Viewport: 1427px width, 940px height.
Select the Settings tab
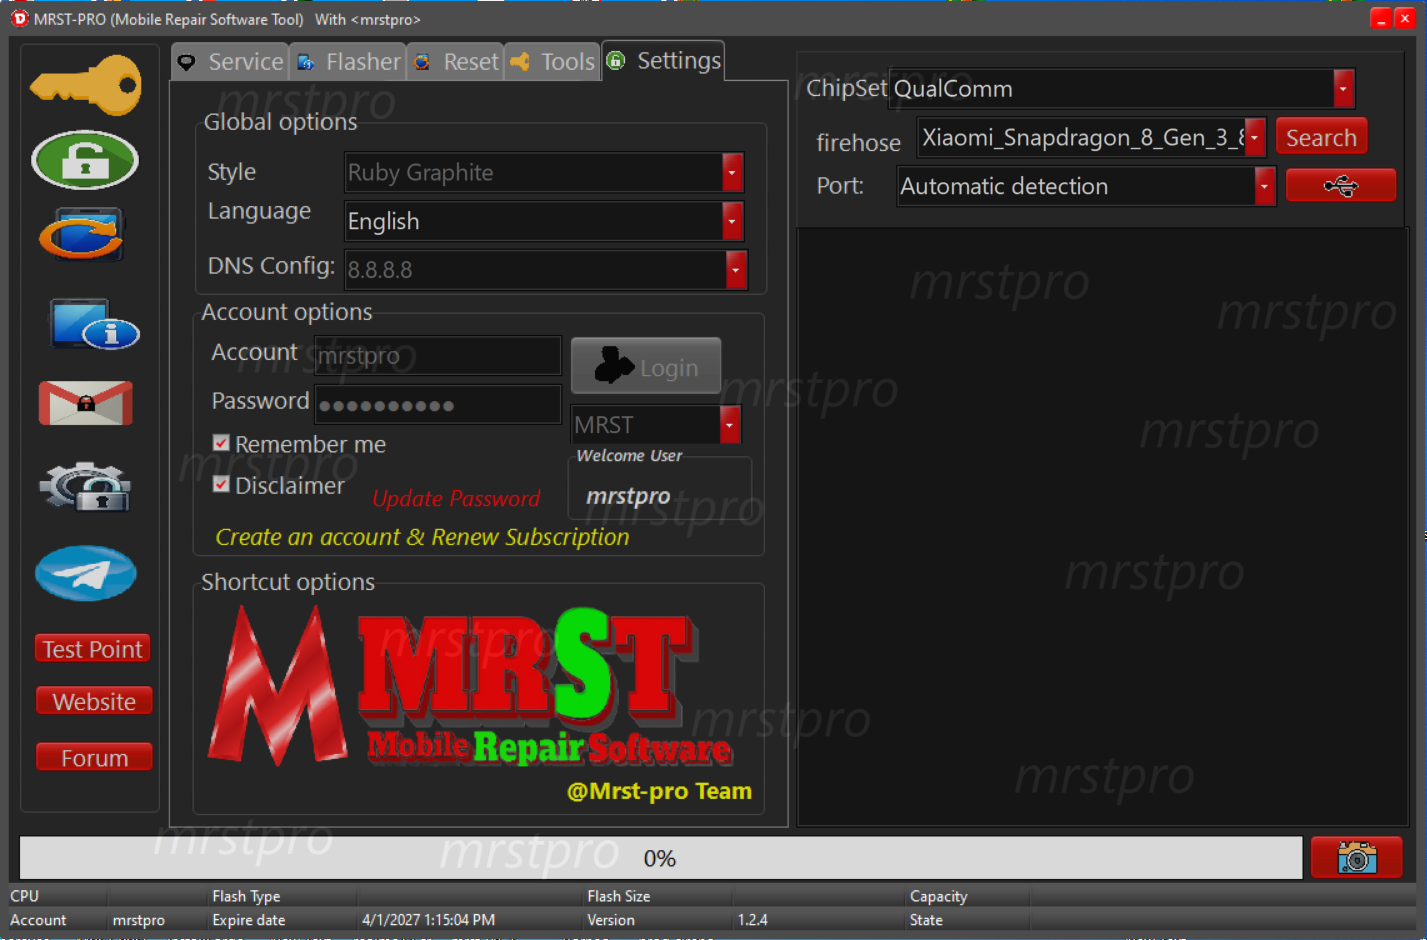(663, 61)
